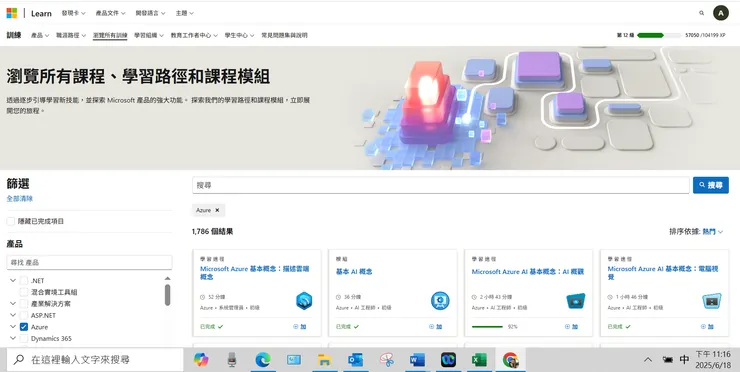Focus the course 搜尋 input field
This screenshot has height=372, width=740.
(x=441, y=185)
